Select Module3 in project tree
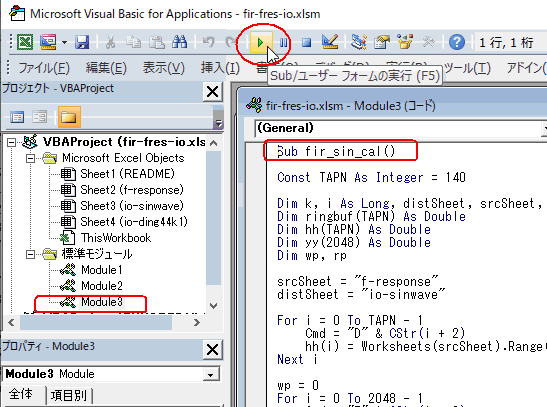This screenshot has height=407, width=547. click(x=102, y=302)
